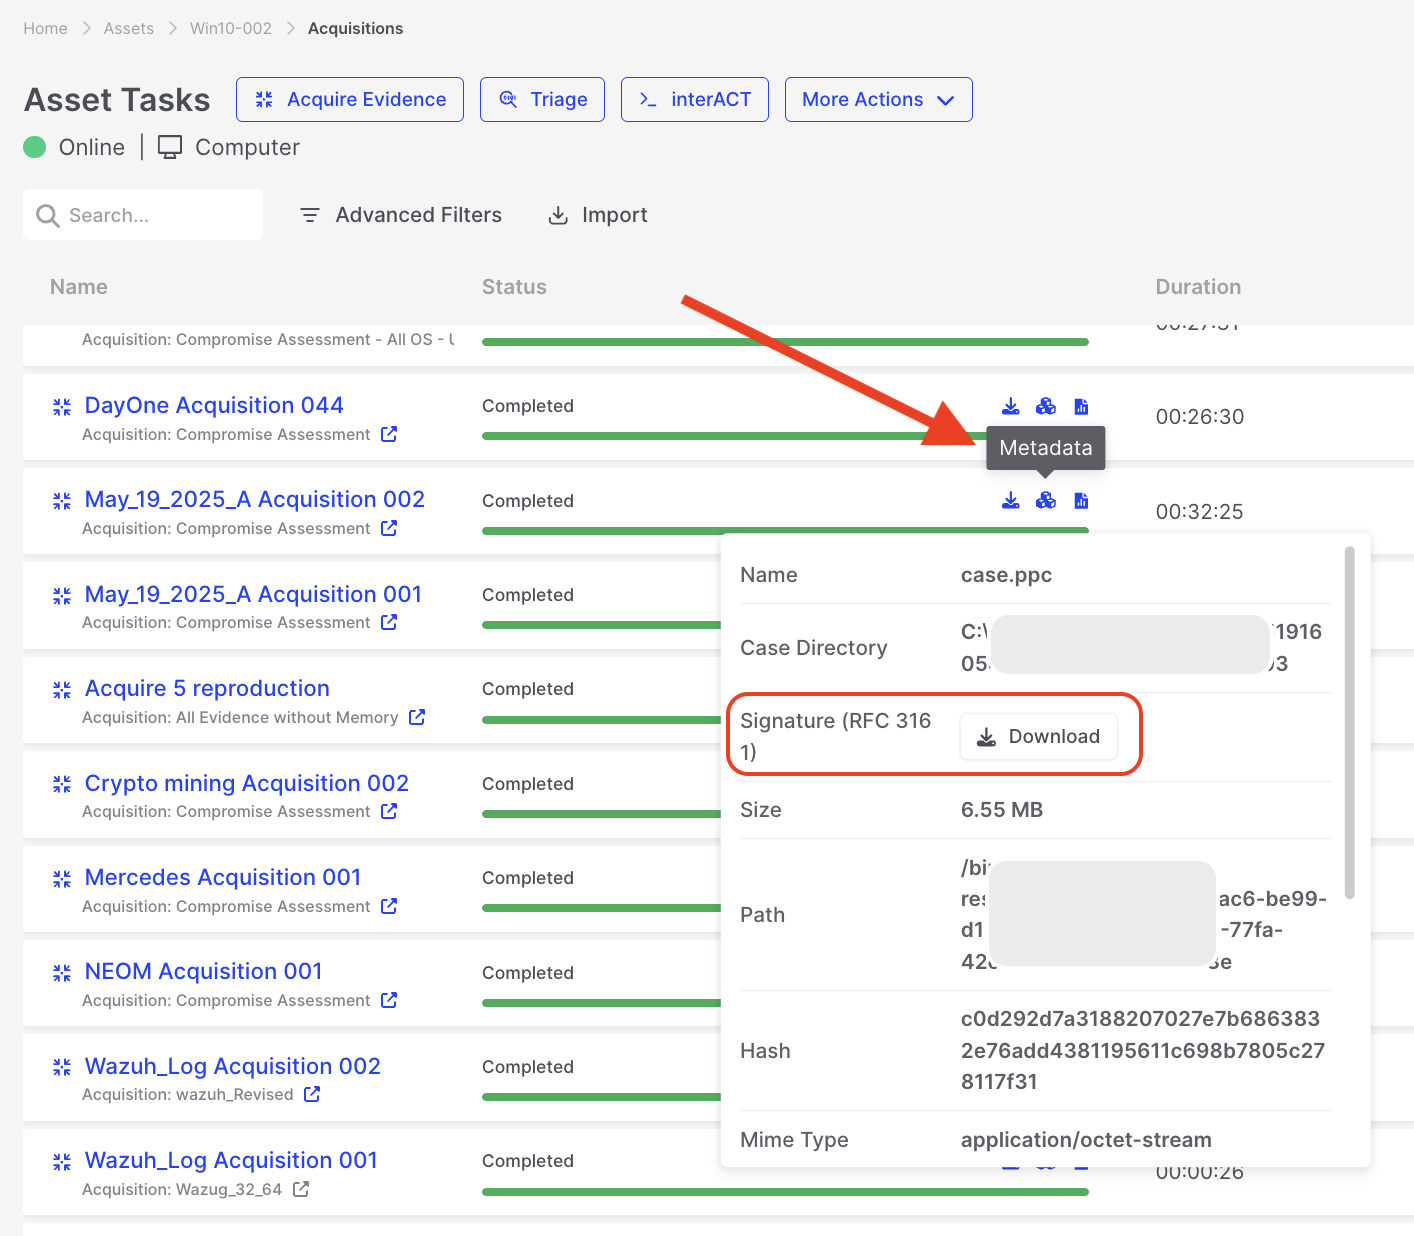Navigate to Assets breadcrumb
The width and height of the screenshot is (1414, 1236).
[129, 28]
